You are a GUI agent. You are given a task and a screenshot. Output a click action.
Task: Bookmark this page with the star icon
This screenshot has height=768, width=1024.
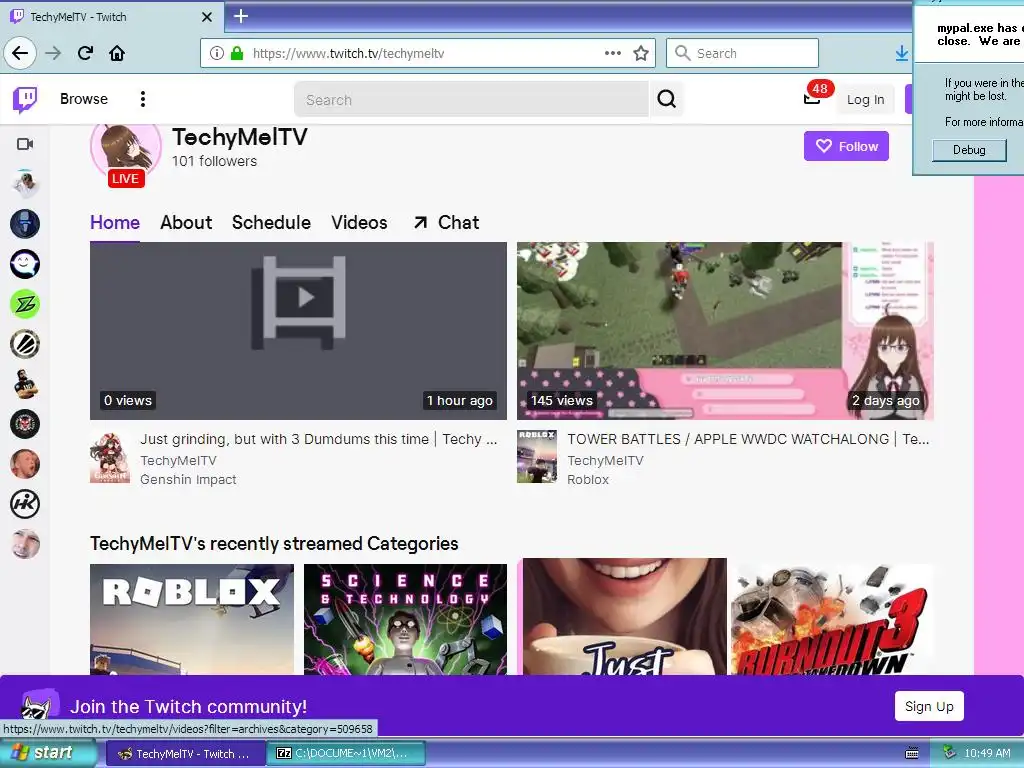641,53
